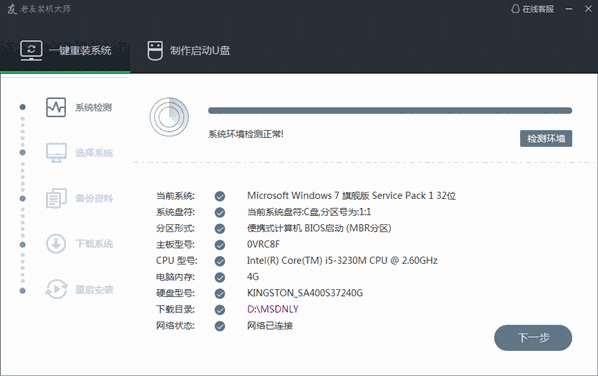Click the 硬盘型号: label
598x376 pixels.
pos(175,293)
